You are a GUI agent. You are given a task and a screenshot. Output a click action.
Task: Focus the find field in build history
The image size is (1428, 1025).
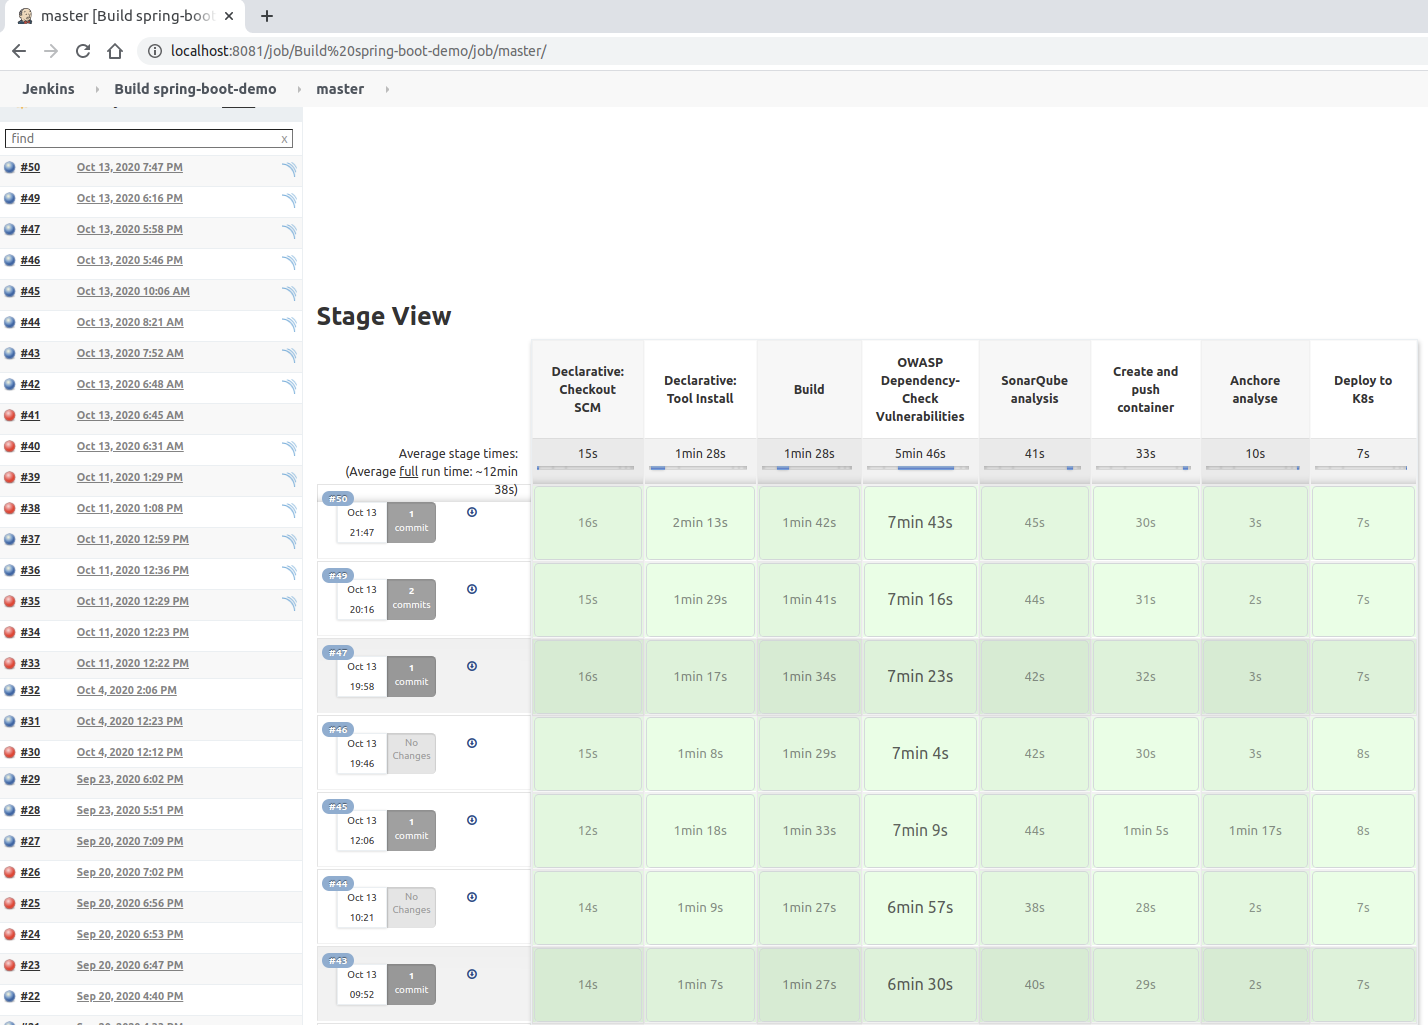[x=142, y=139]
